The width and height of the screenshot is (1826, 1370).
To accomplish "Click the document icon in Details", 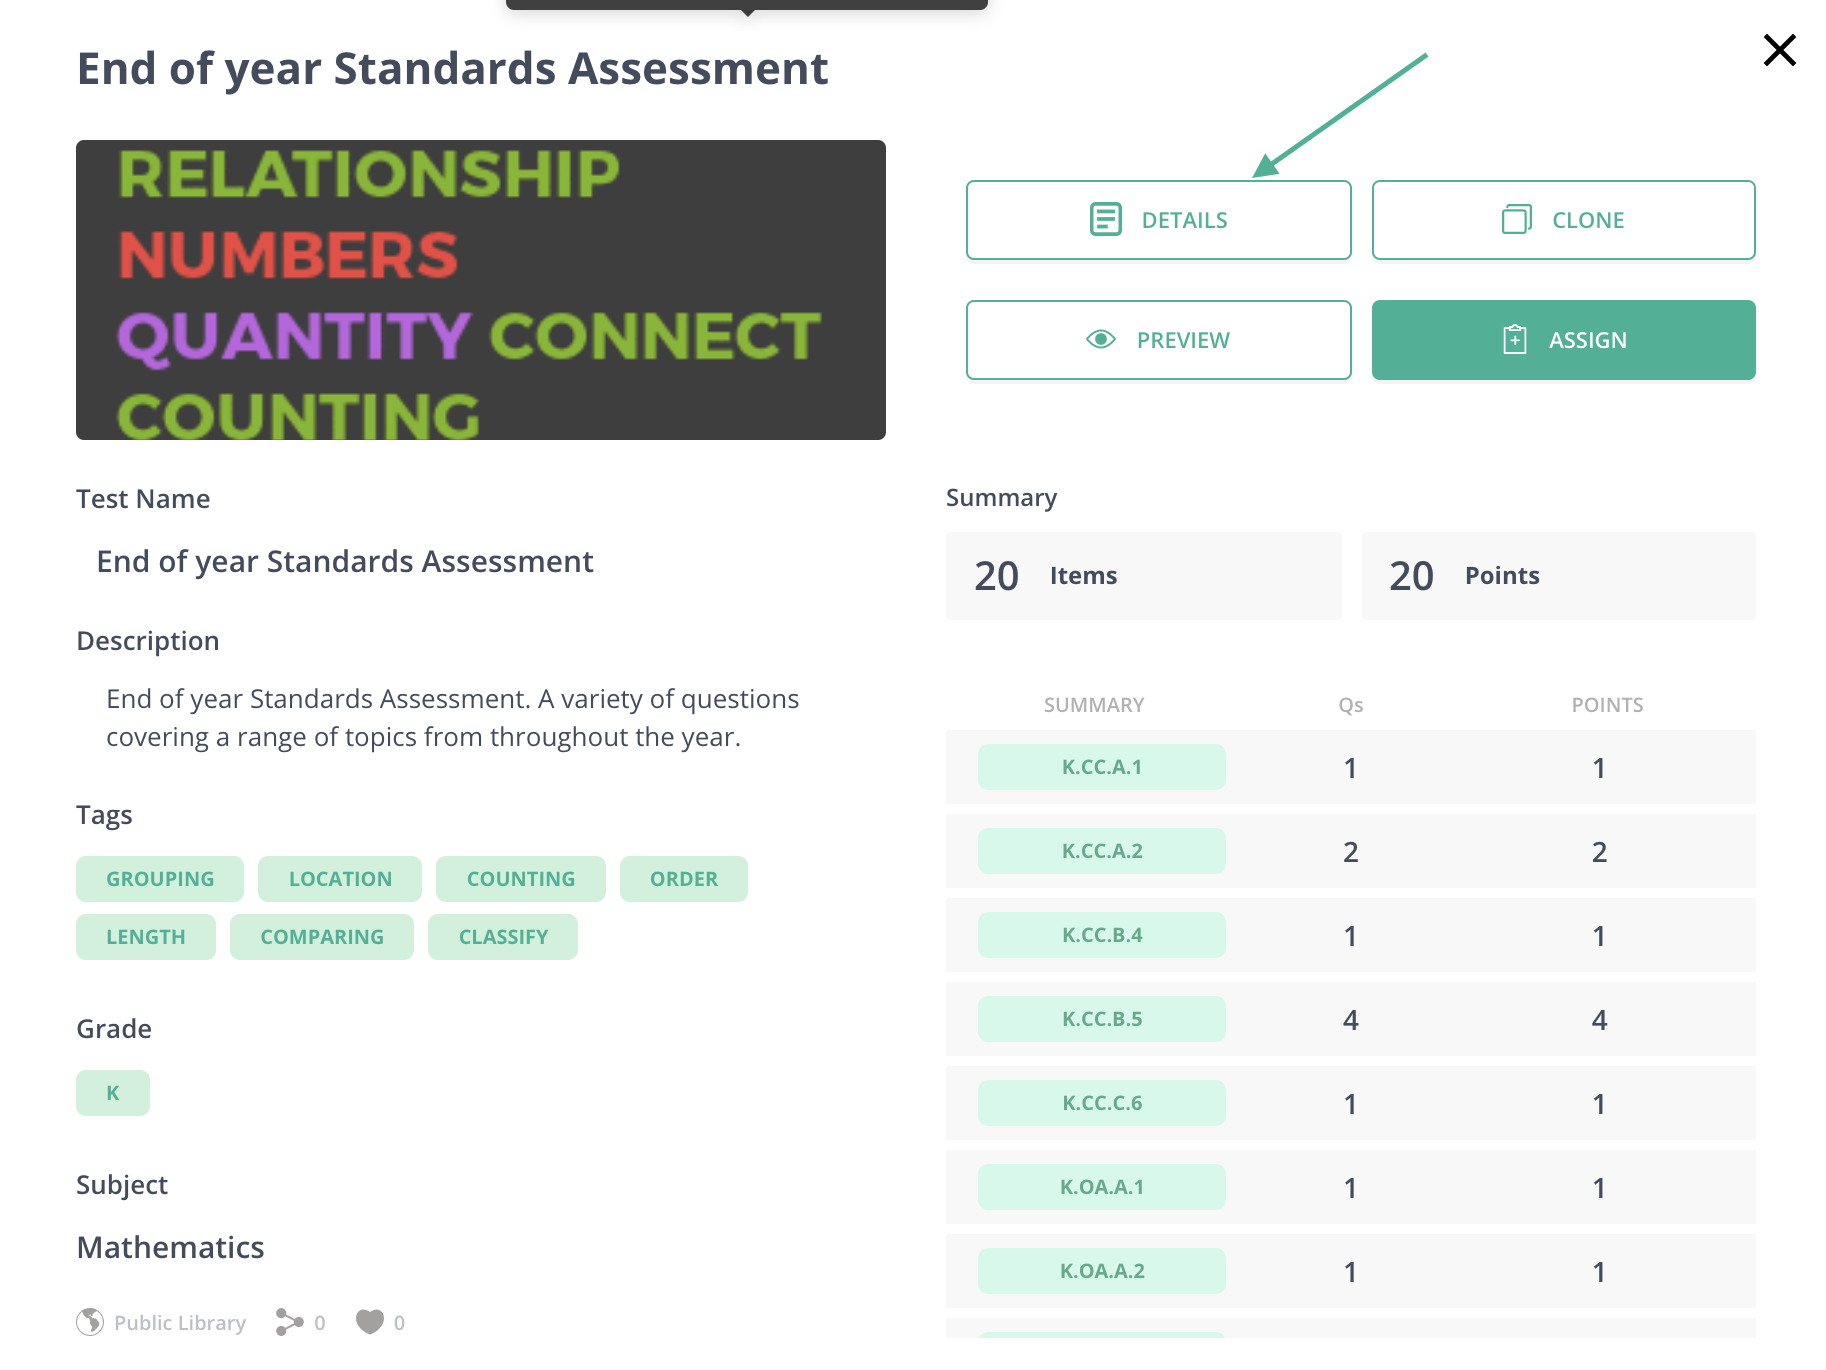I will [x=1105, y=219].
